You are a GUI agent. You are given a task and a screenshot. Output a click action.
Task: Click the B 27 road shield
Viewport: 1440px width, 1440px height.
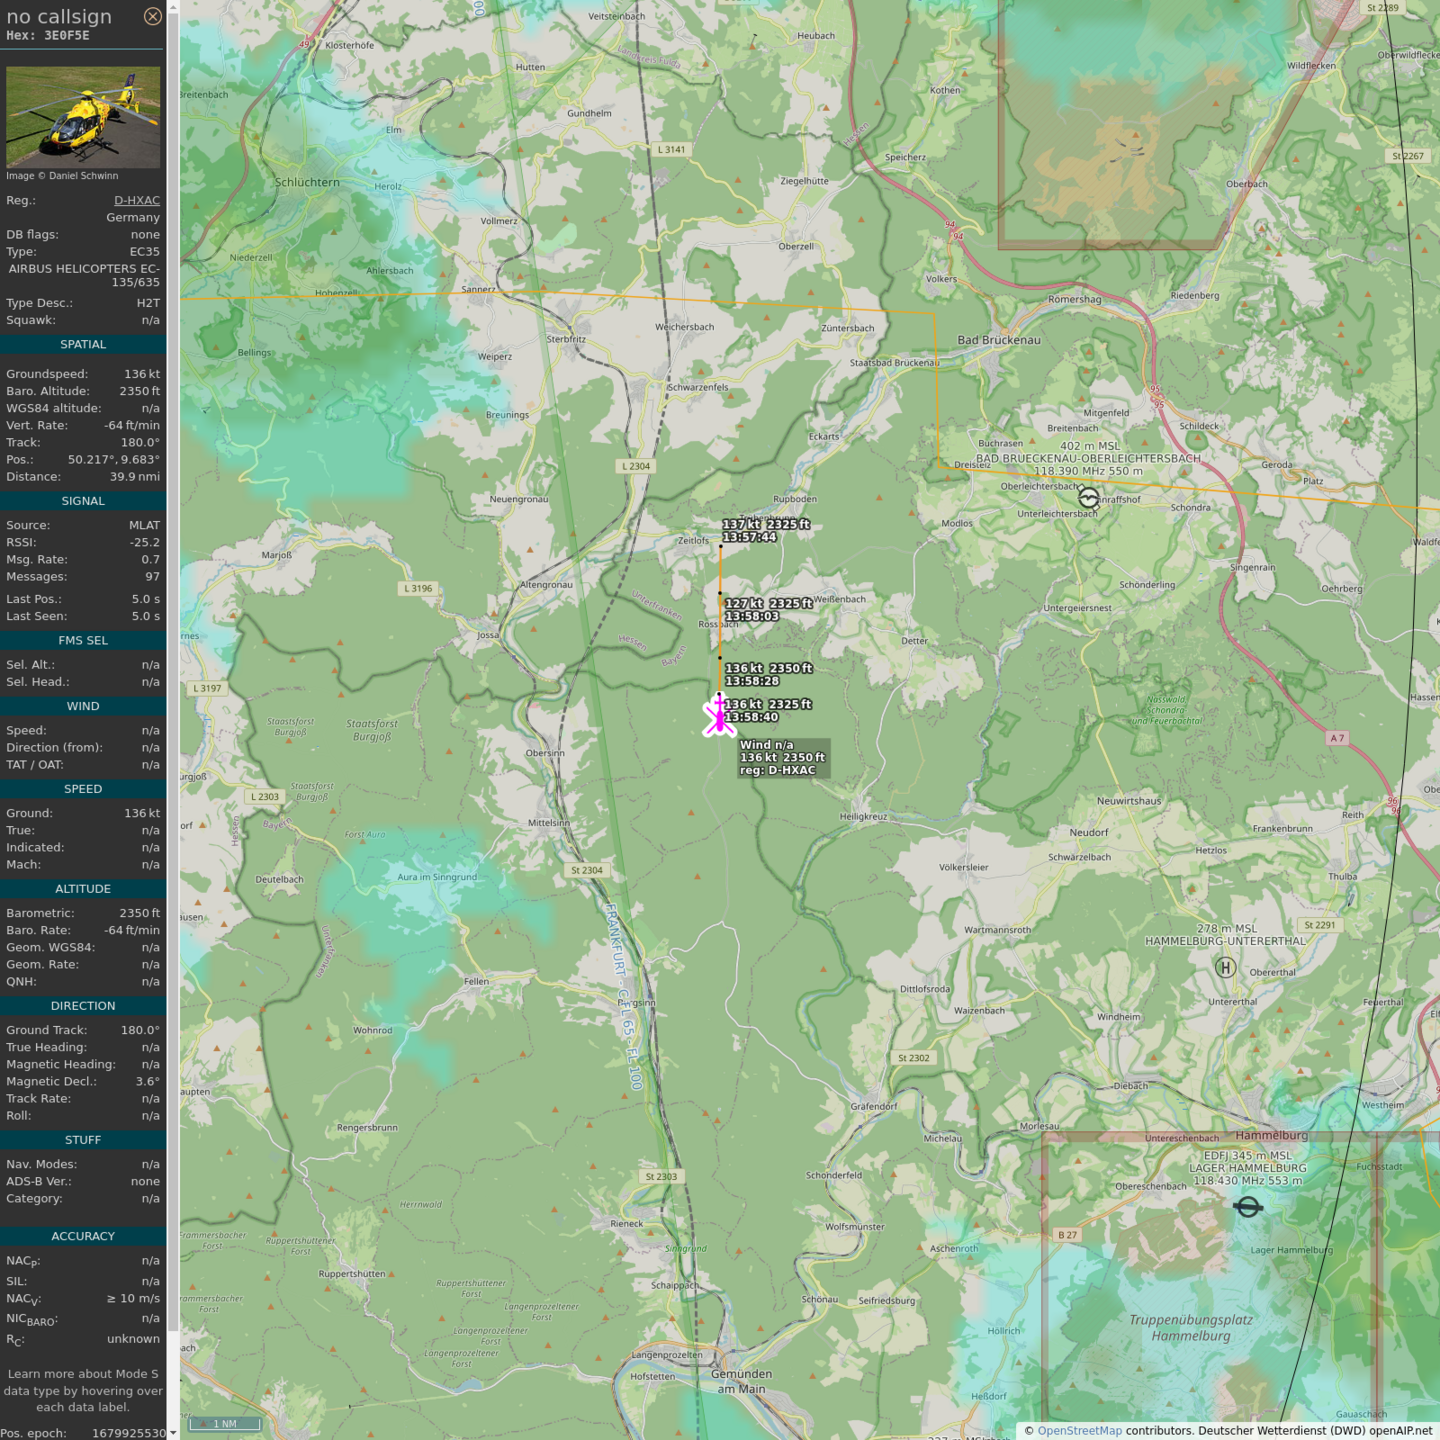tap(1067, 1235)
